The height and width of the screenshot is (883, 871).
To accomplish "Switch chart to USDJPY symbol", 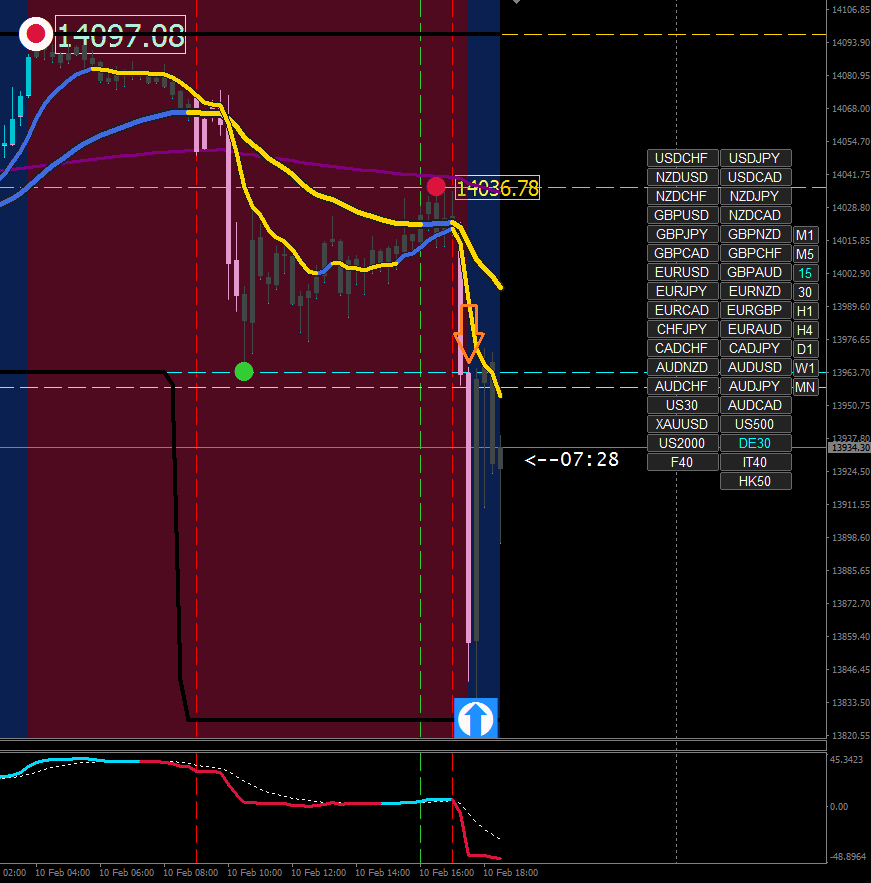I will point(756,158).
